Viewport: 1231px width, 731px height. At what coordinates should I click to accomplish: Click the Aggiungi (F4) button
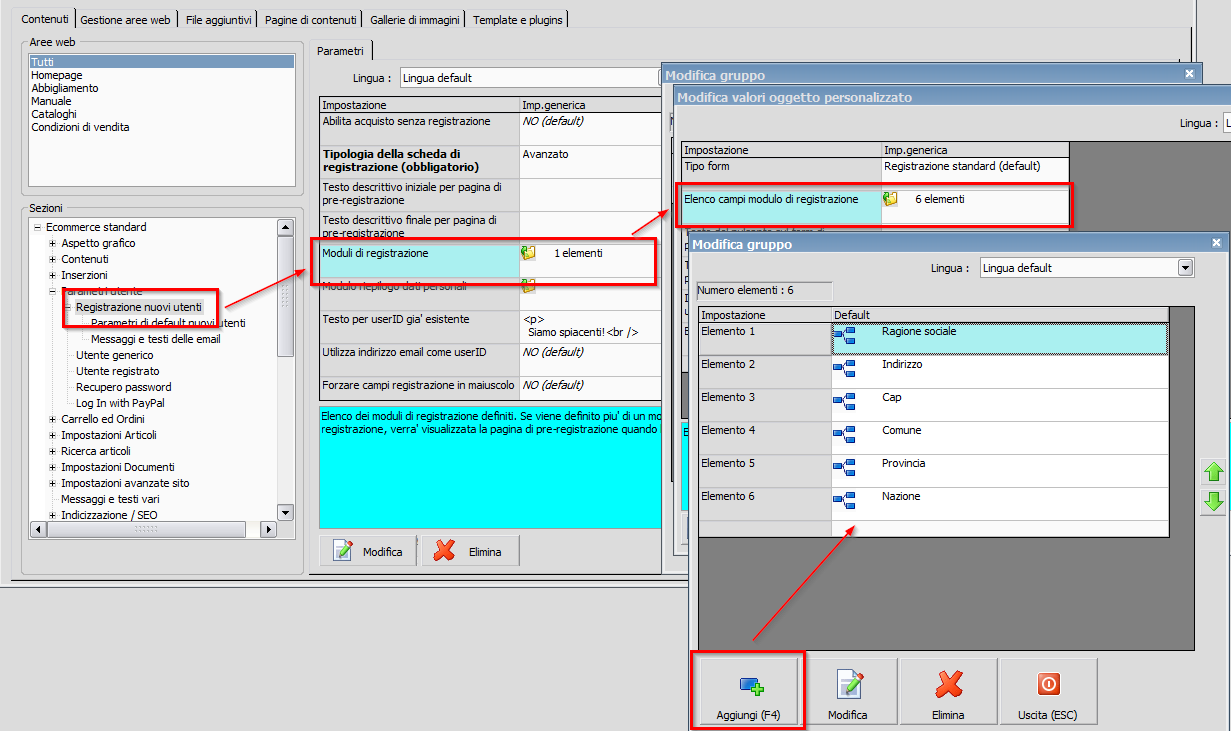point(748,691)
